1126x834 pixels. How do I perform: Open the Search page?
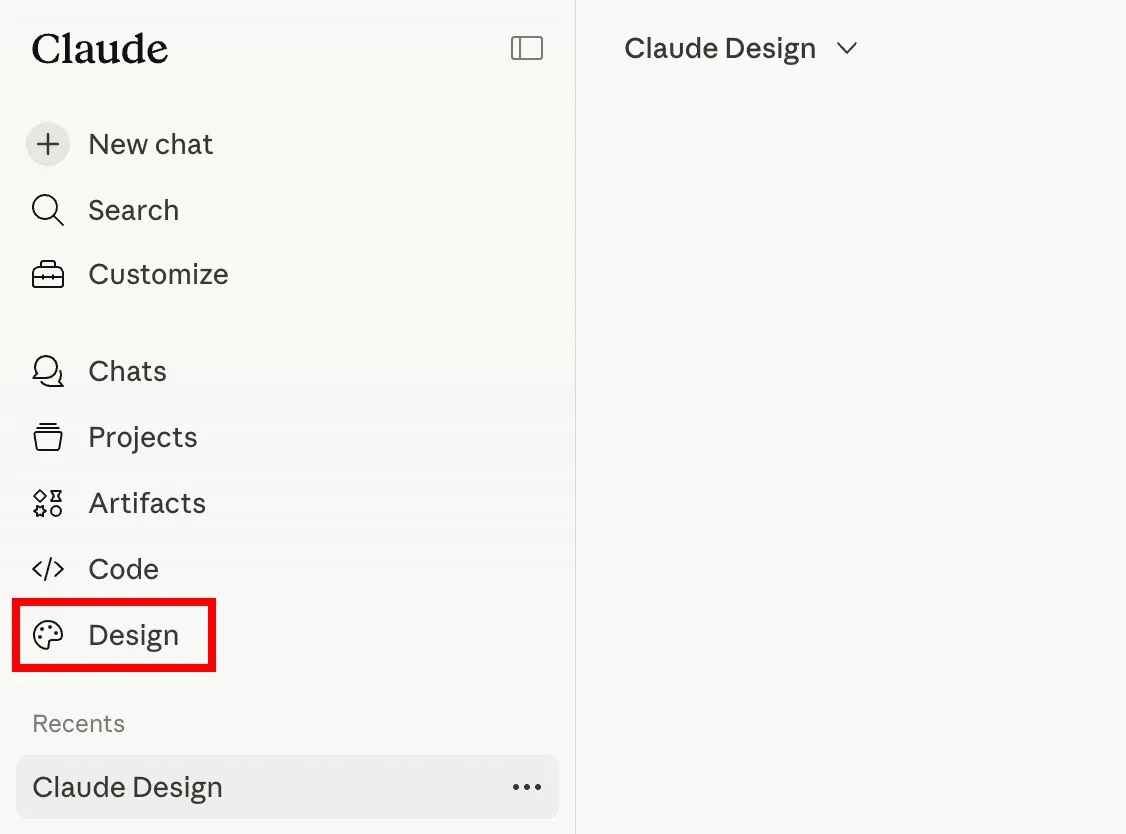134,210
